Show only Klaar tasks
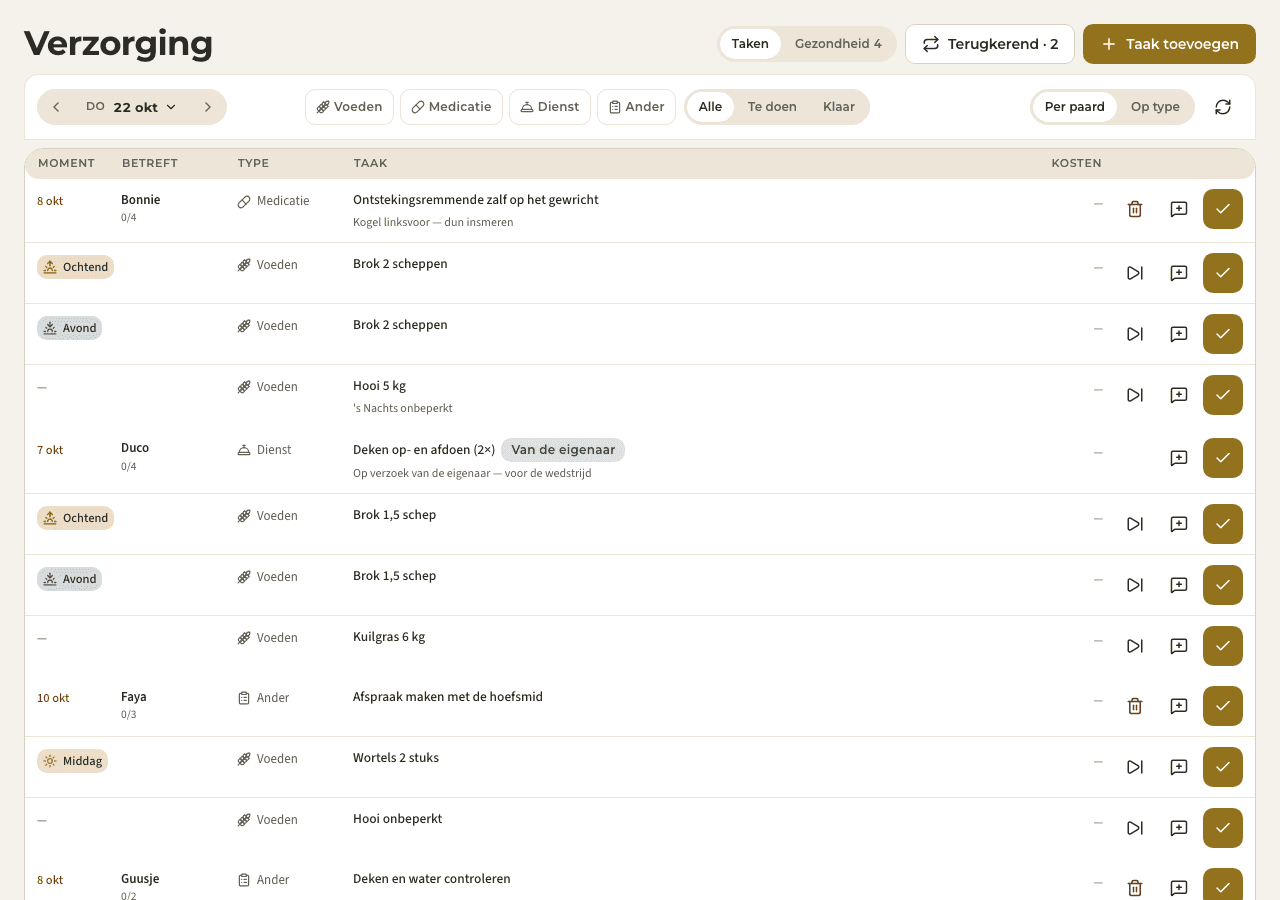Image resolution: width=1280 pixels, height=900 pixels. (839, 107)
